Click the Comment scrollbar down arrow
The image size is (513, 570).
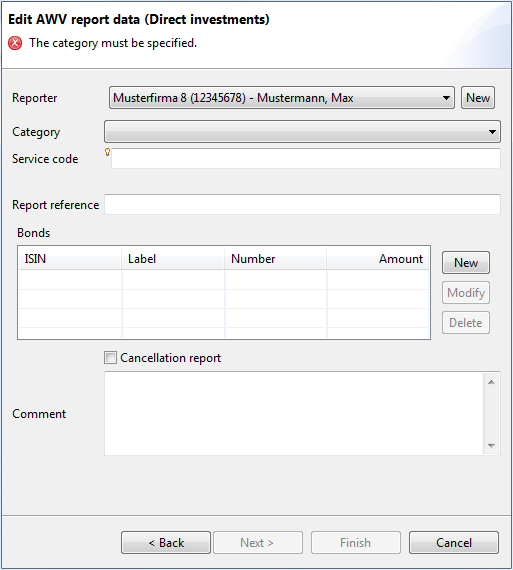pyautogui.click(x=492, y=446)
